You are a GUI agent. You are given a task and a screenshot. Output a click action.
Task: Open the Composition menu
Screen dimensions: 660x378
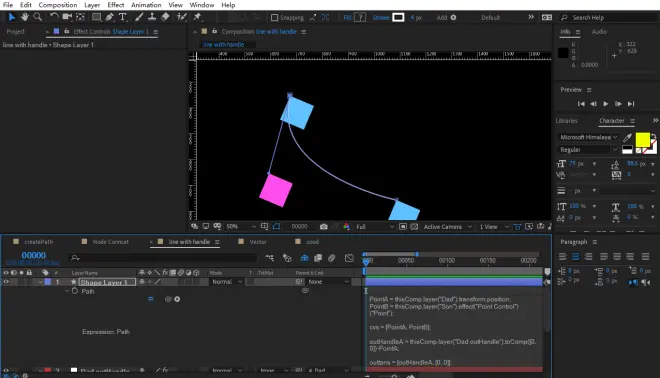(58, 5)
